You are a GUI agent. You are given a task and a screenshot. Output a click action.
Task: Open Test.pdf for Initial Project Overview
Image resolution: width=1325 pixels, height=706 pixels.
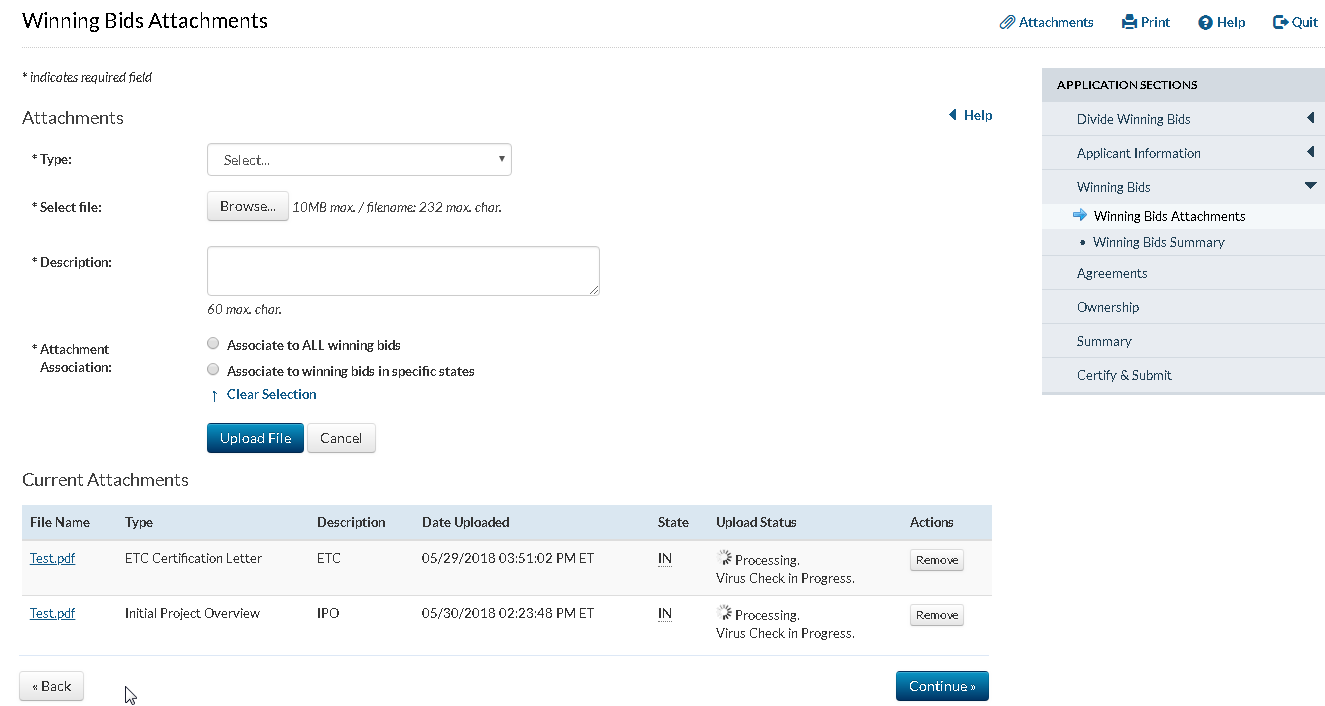(52, 613)
